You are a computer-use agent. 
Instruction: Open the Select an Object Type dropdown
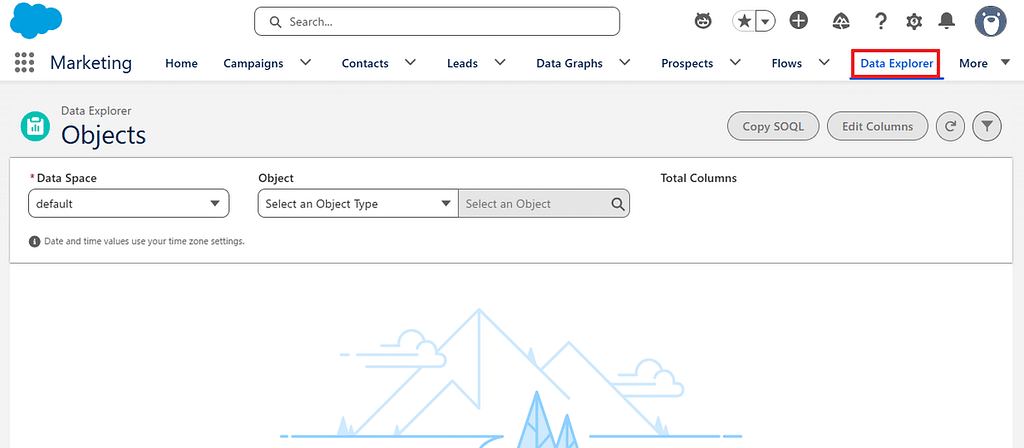tap(359, 204)
